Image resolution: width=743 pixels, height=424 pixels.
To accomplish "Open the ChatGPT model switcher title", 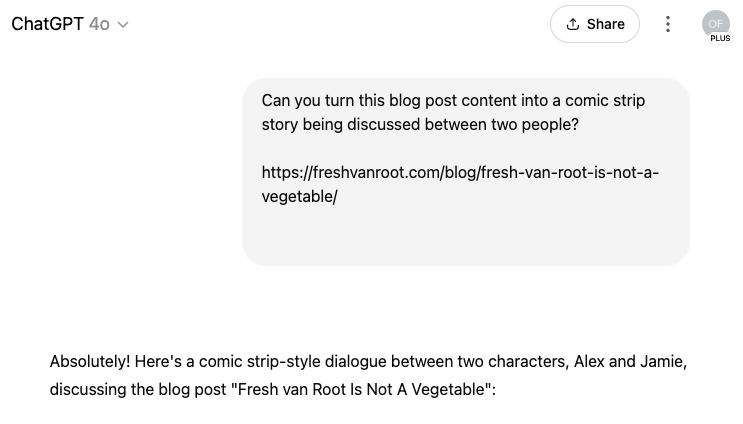I will pos(70,24).
